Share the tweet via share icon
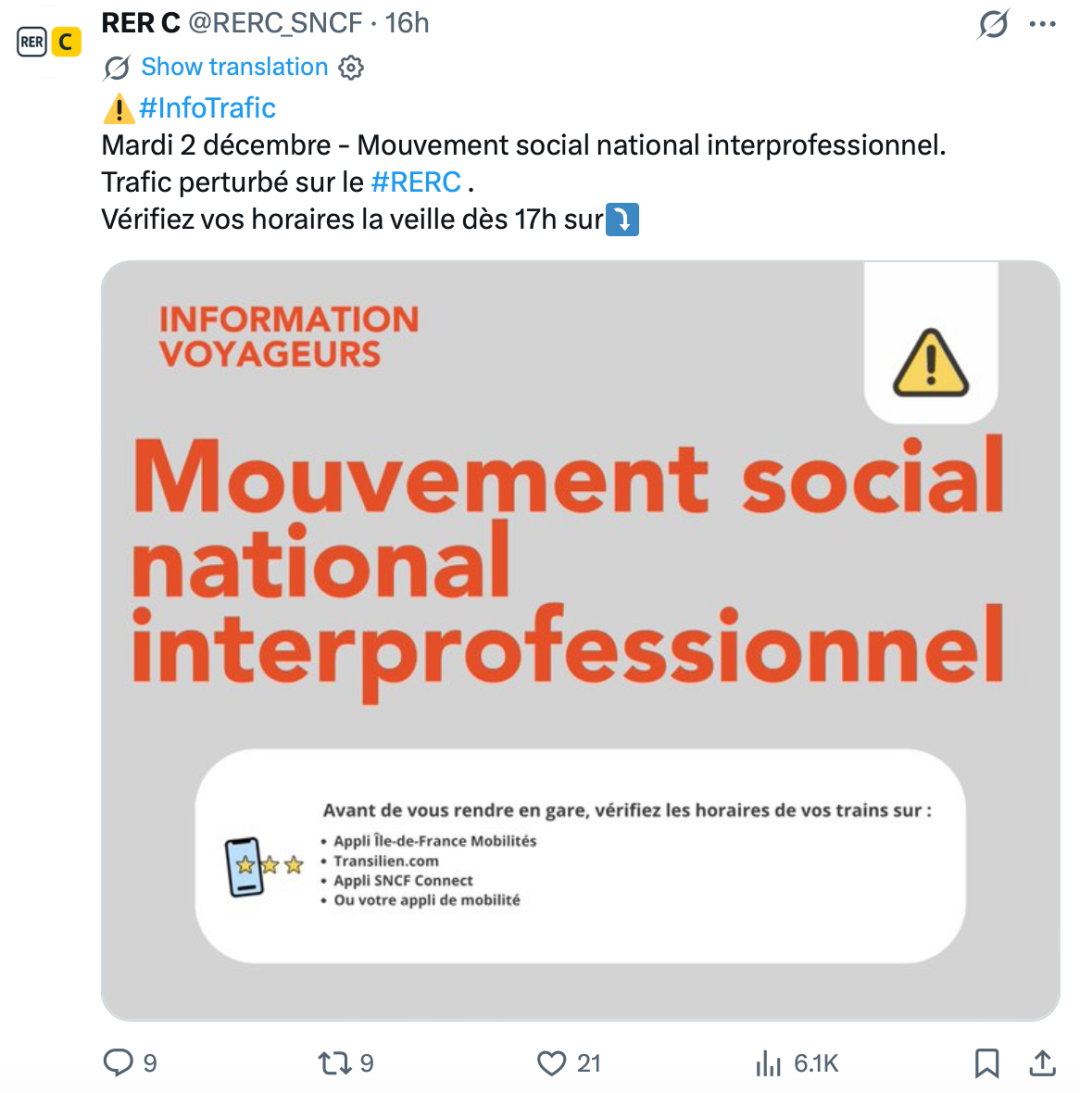This screenshot has width=1080, height=1093. pos(1041,1062)
